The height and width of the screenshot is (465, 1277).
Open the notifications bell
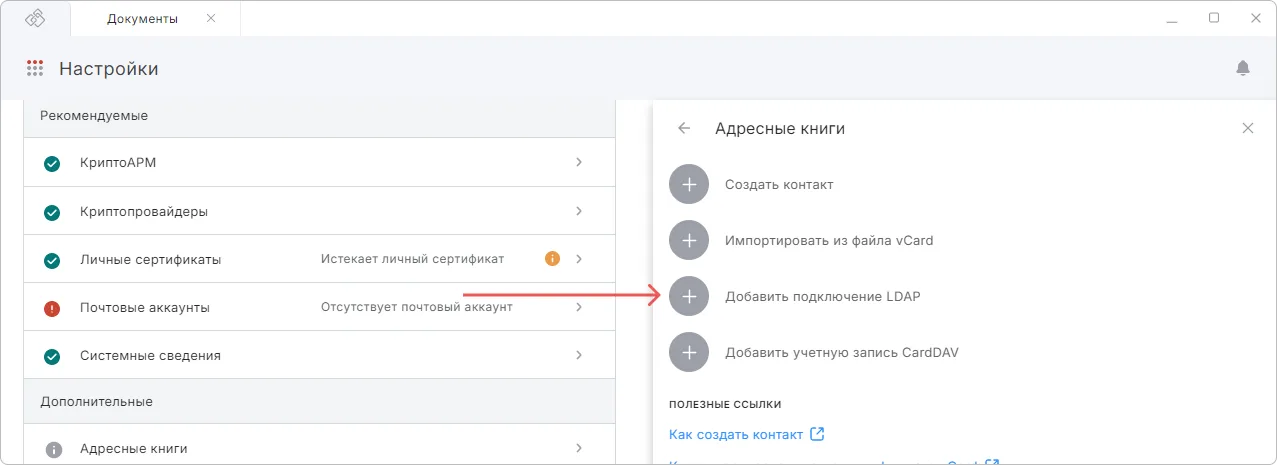[1243, 68]
